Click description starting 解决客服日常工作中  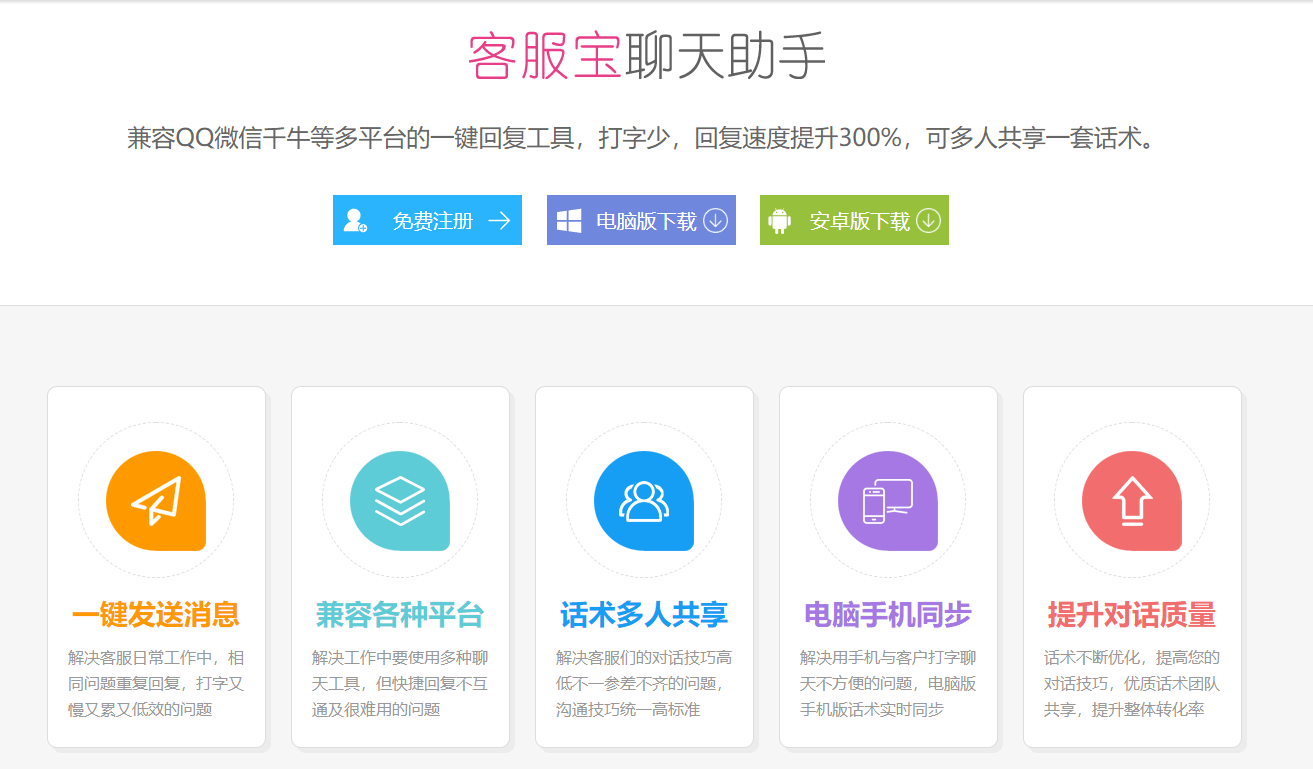tap(156, 684)
